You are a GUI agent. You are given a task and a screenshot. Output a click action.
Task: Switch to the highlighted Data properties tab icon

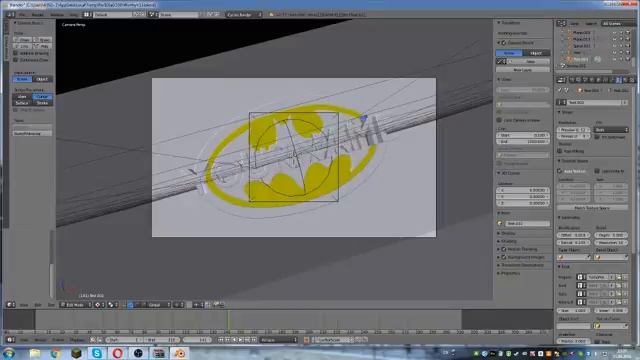click(x=619, y=80)
